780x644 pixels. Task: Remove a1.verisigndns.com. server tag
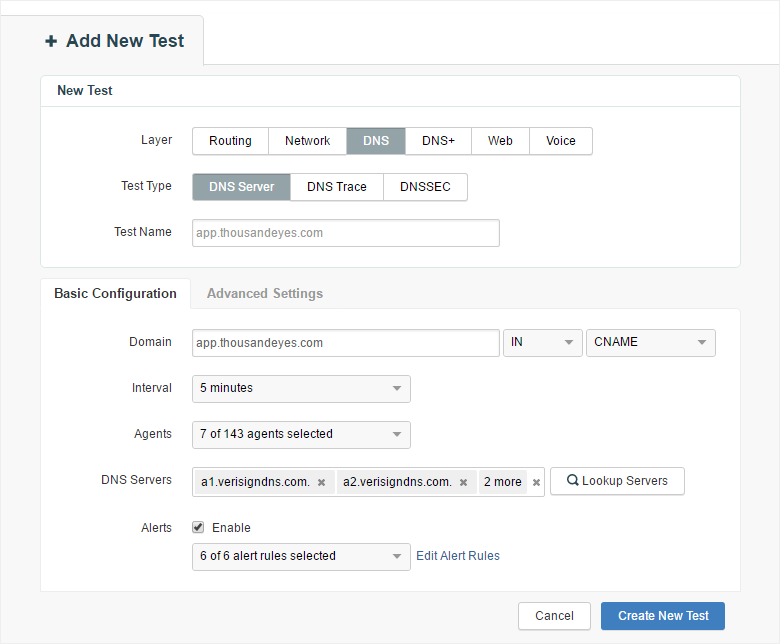[x=321, y=482]
